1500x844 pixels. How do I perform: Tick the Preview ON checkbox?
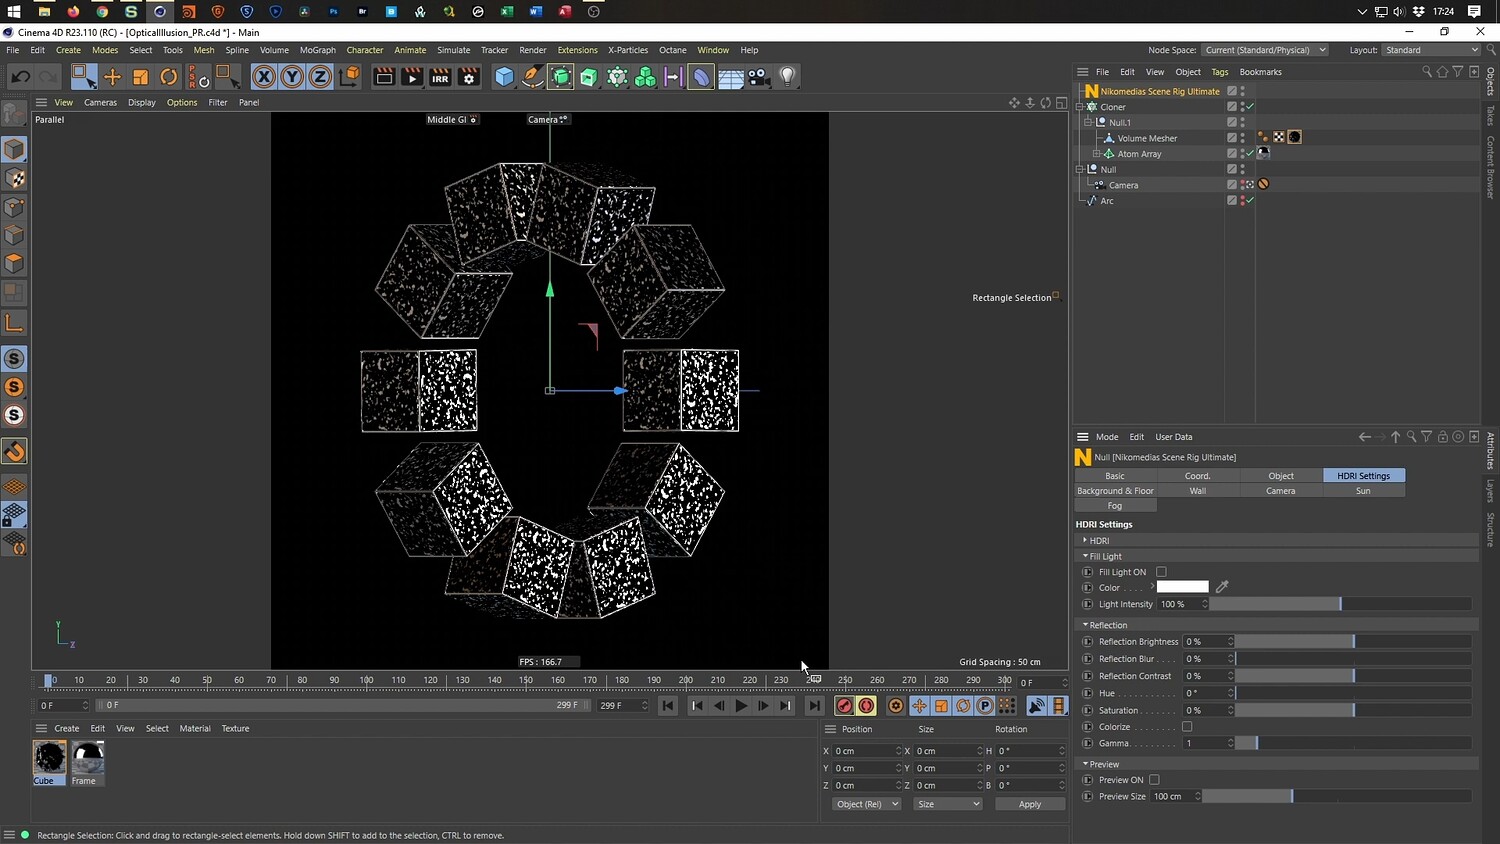click(1154, 780)
